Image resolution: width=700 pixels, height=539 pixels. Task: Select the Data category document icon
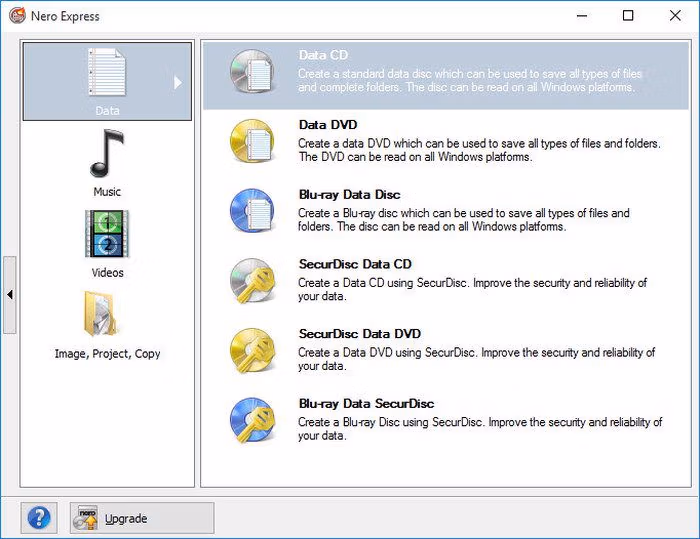[x=107, y=71]
